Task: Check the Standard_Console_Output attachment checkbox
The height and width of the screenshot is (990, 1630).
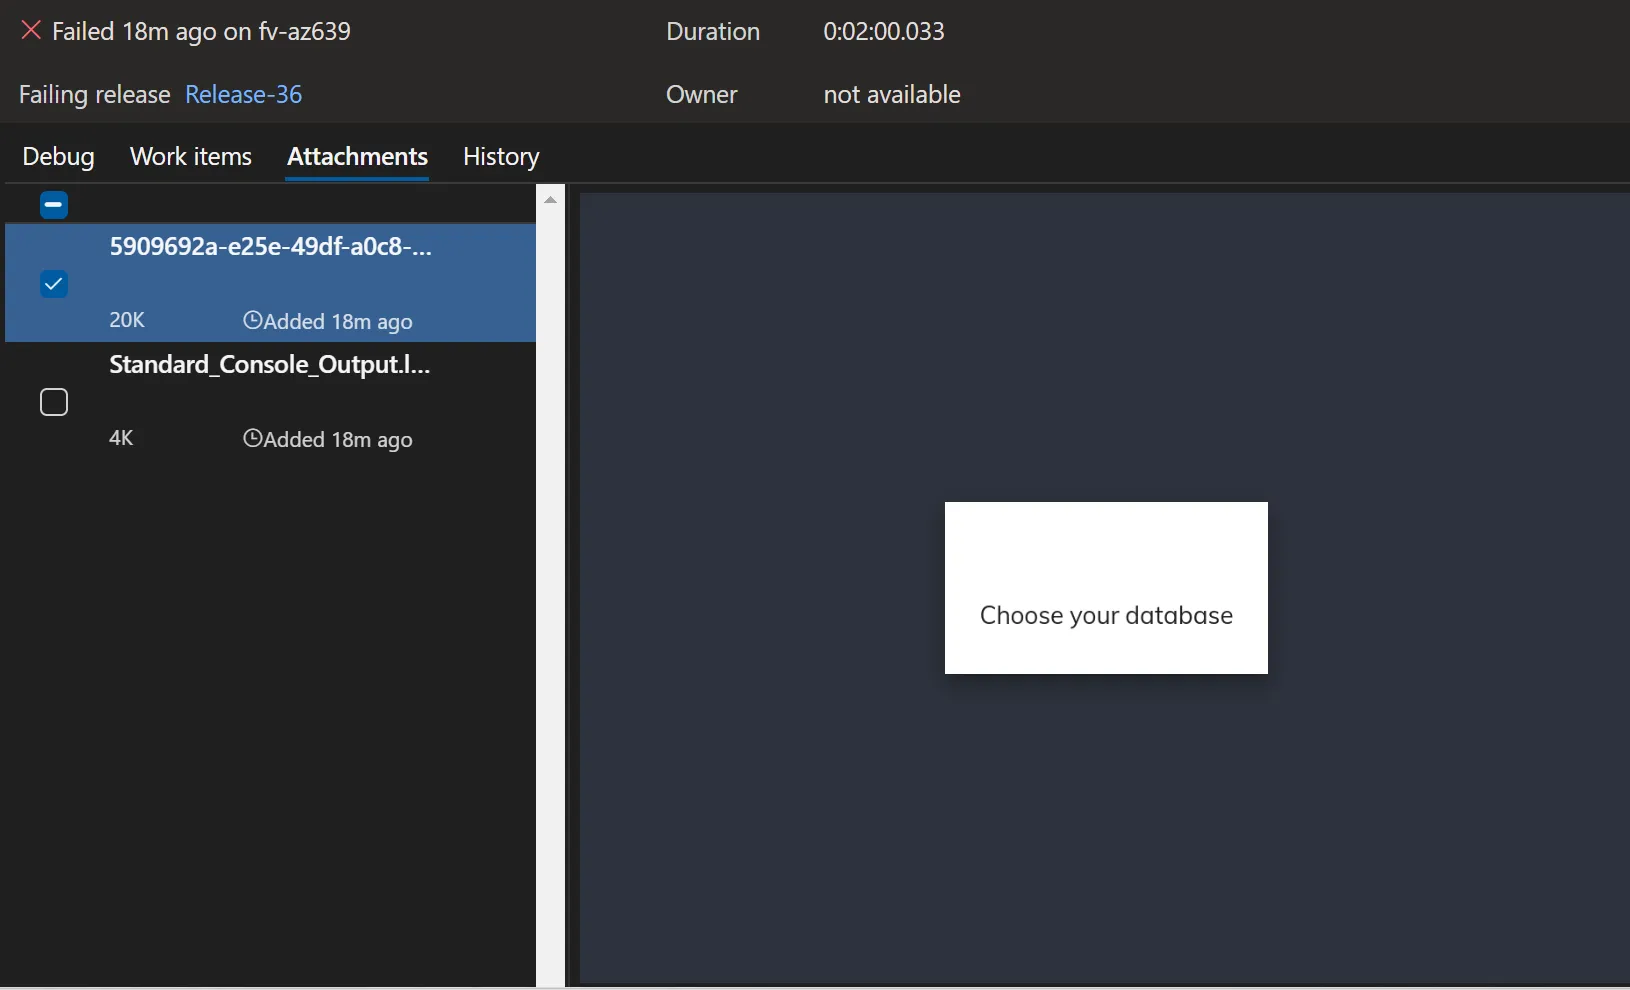Action: pos(54,402)
